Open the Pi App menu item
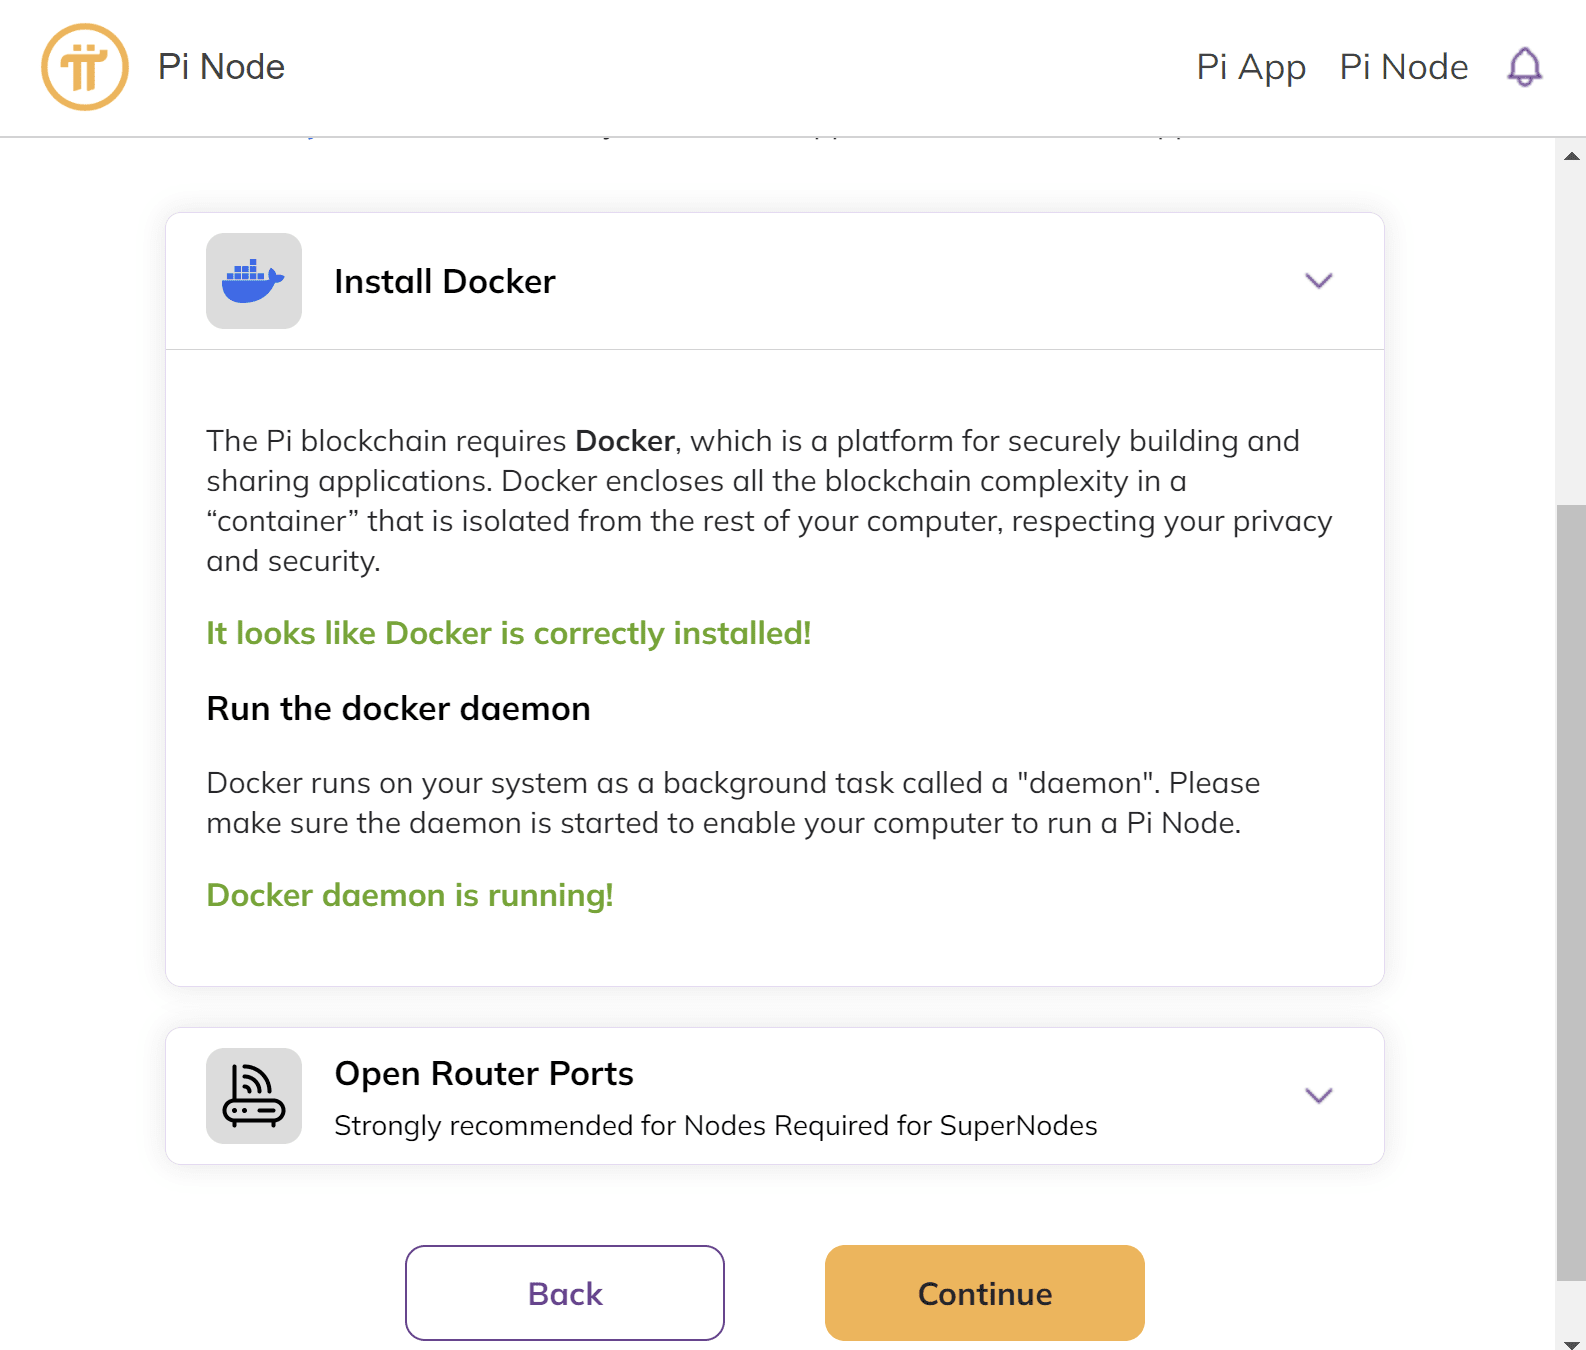 pos(1251,67)
